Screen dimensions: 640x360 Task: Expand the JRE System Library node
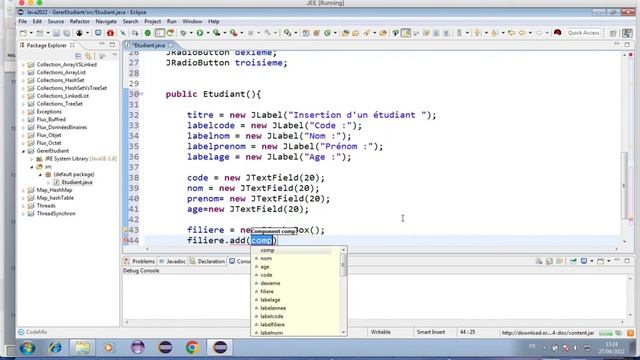point(31,159)
